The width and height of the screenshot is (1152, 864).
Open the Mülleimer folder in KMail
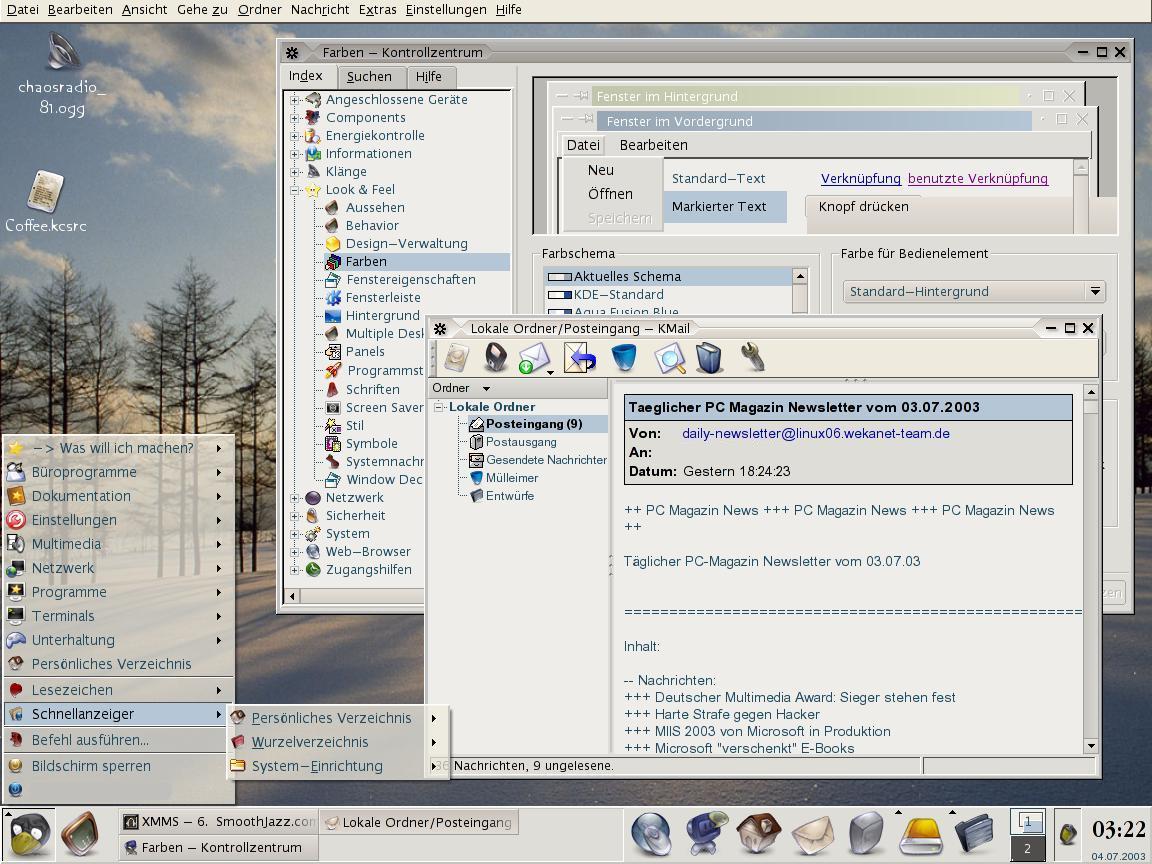click(511, 478)
